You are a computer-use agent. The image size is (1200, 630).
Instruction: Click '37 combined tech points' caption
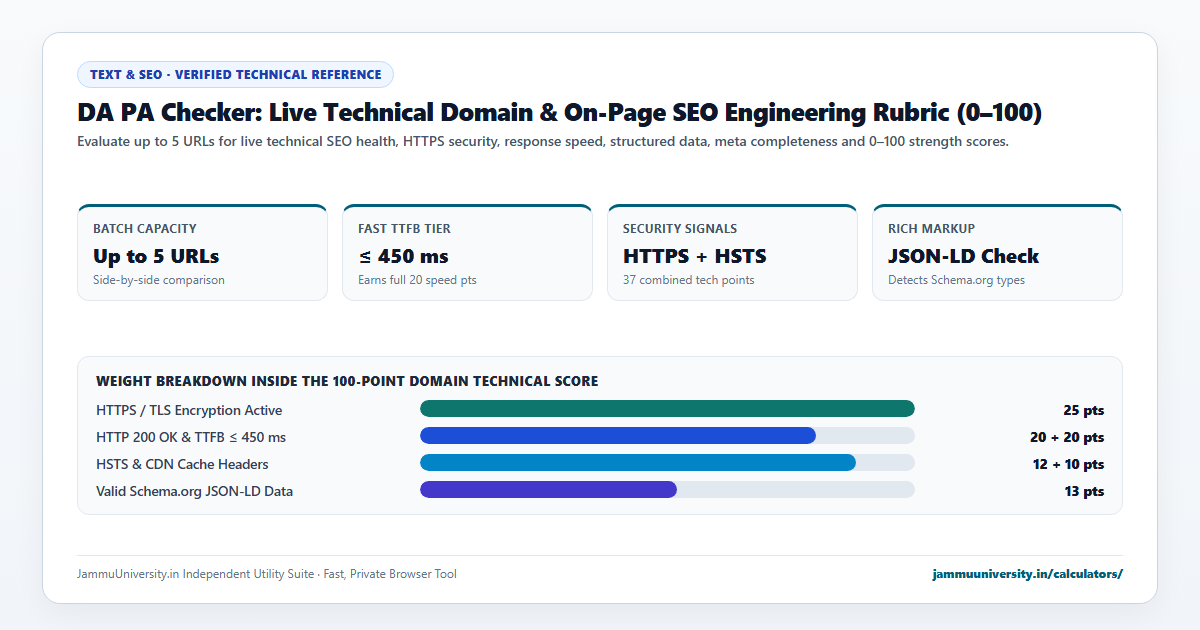689,280
